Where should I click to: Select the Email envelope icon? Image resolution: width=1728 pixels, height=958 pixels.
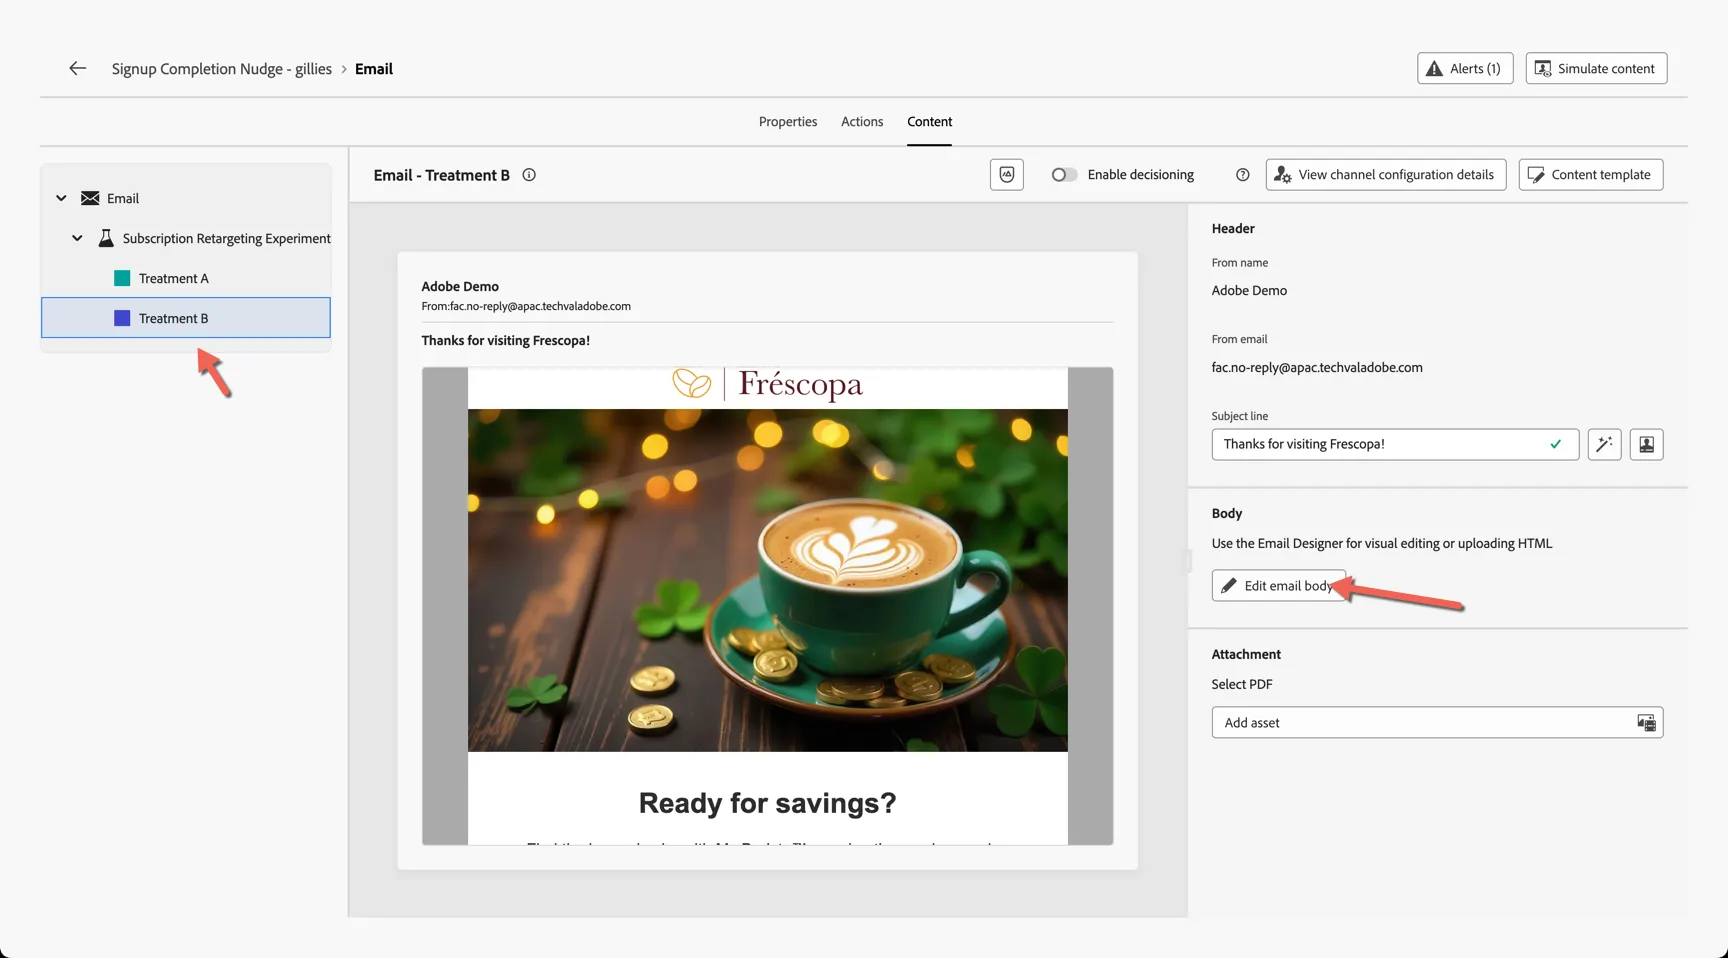coord(90,198)
